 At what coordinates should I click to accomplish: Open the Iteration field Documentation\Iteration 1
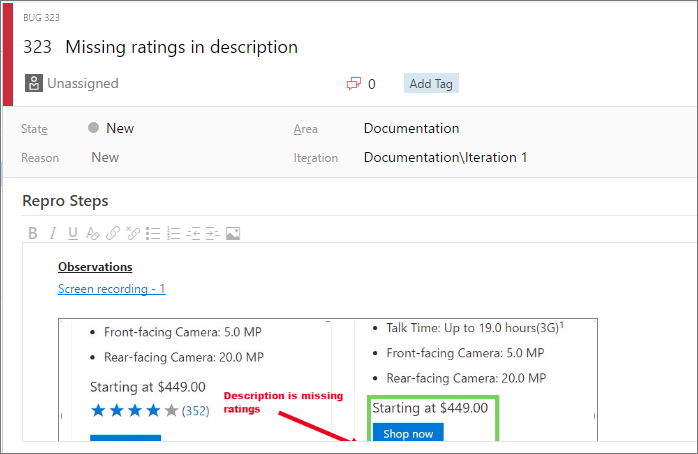tap(445, 157)
